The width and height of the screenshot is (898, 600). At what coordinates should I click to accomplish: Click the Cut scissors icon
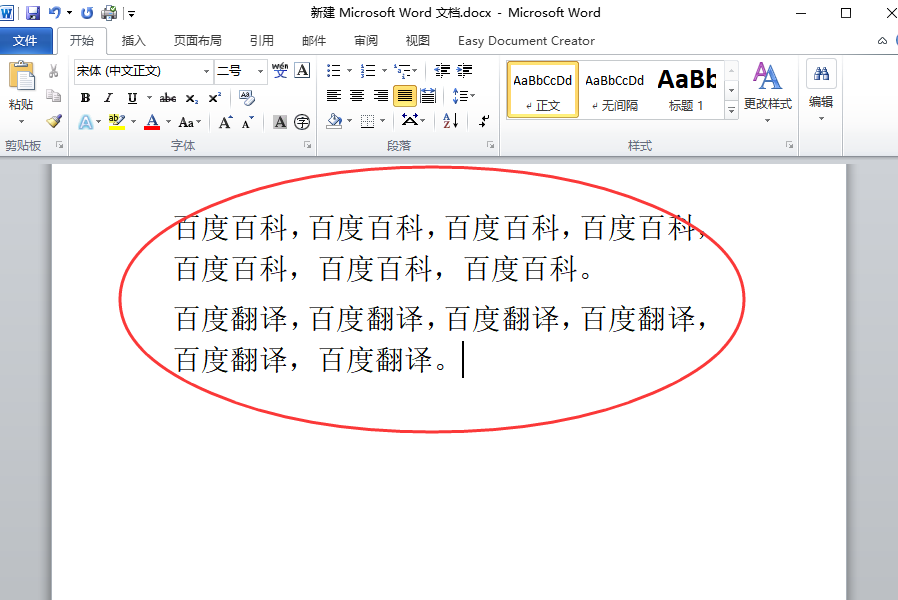pyautogui.click(x=53, y=71)
